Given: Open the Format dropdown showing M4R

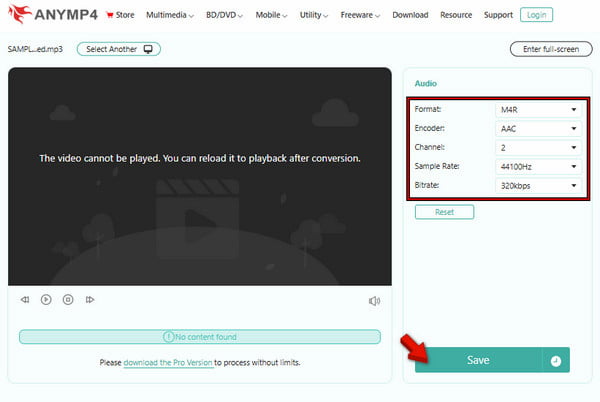Looking at the screenshot, I should (x=538, y=110).
